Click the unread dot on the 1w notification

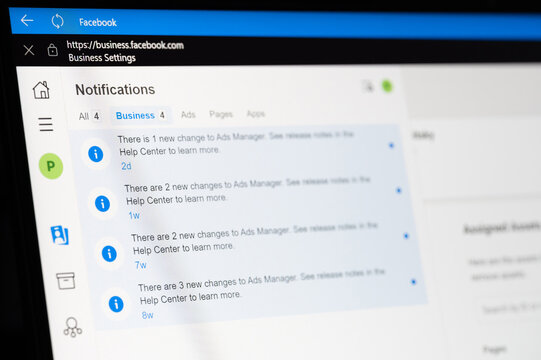[x=399, y=190]
